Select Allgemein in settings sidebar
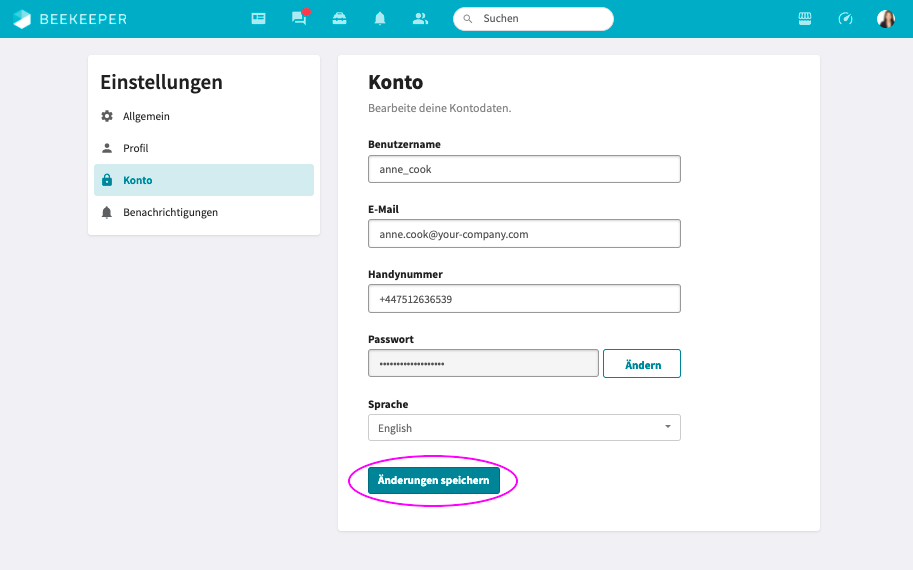The width and height of the screenshot is (913, 570). [146, 116]
